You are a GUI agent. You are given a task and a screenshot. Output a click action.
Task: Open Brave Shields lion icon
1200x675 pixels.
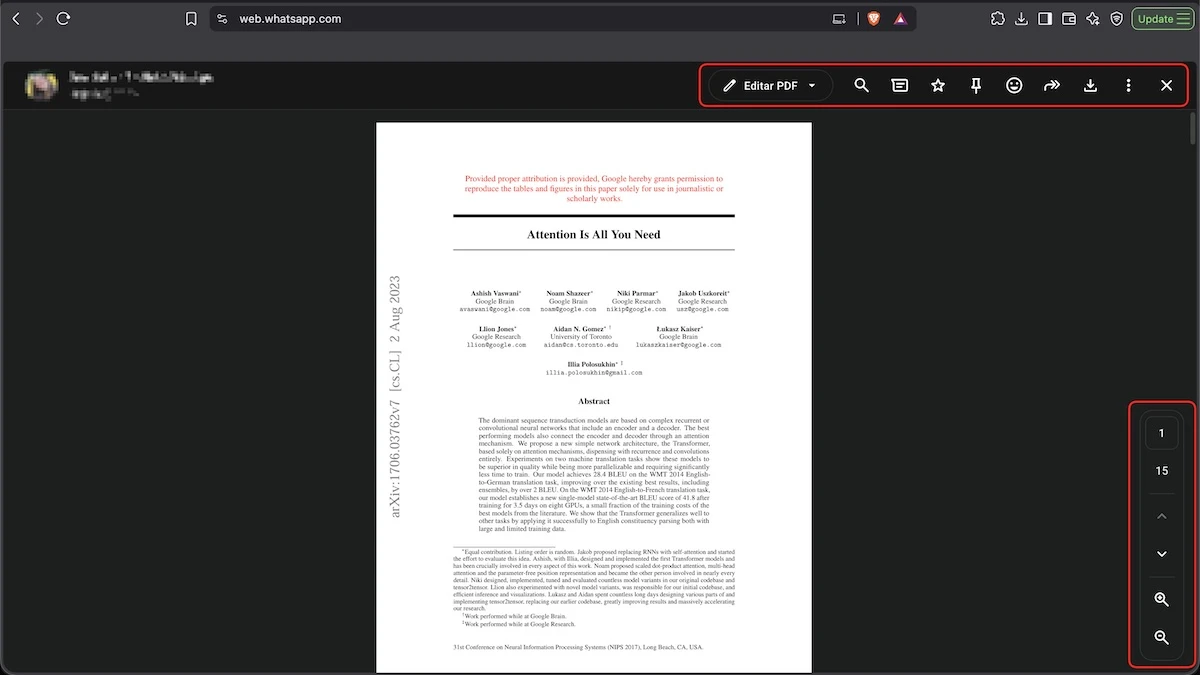coord(873,19)
